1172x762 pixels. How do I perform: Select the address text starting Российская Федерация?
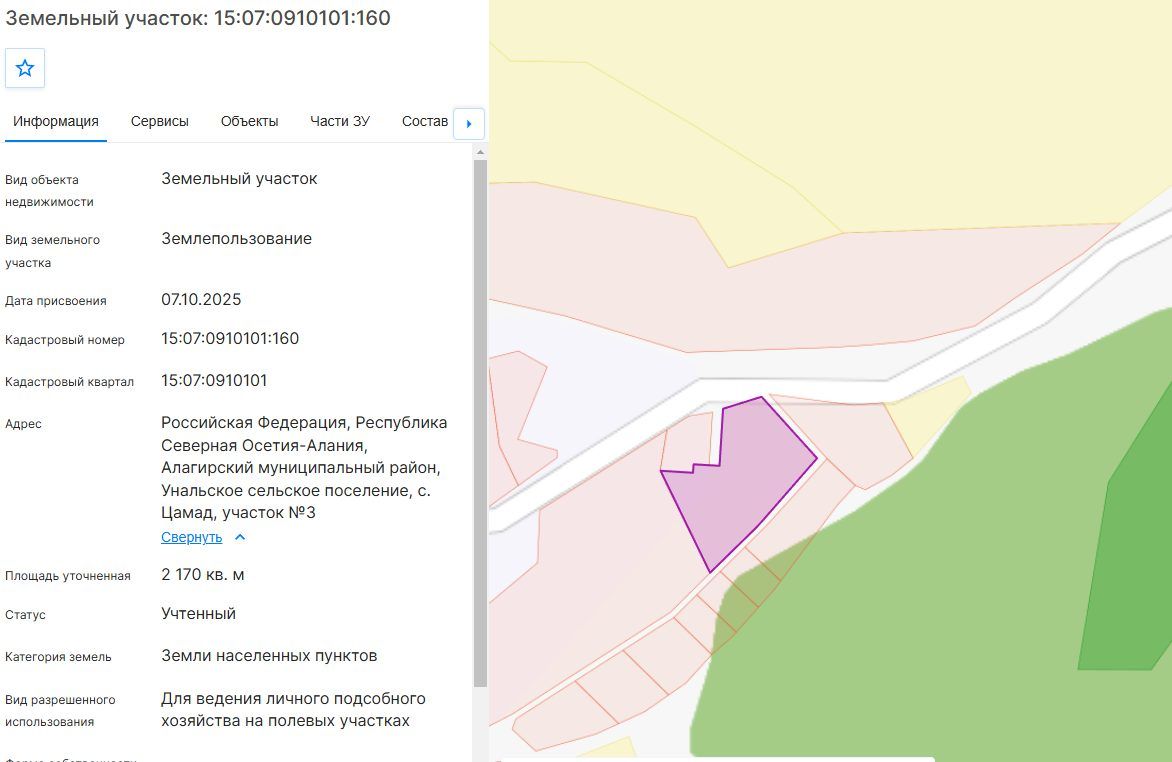304,467
